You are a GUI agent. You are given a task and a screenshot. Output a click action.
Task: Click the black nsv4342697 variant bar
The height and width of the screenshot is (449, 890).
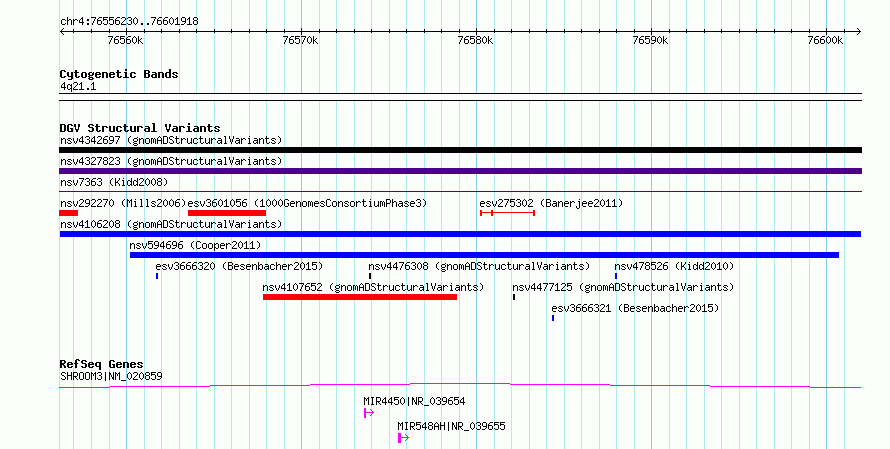(460, 150)
